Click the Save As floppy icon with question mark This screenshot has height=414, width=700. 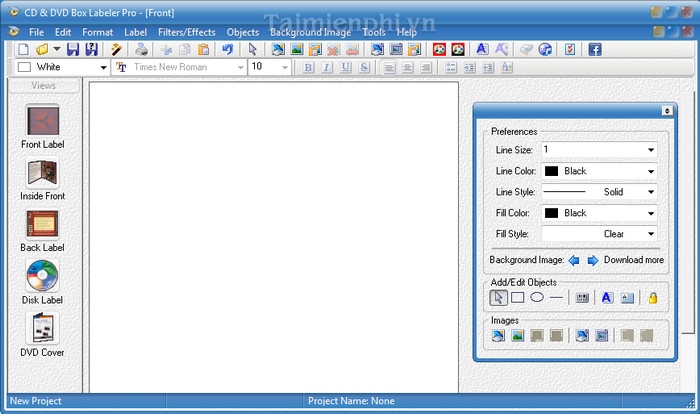(92, 49)
